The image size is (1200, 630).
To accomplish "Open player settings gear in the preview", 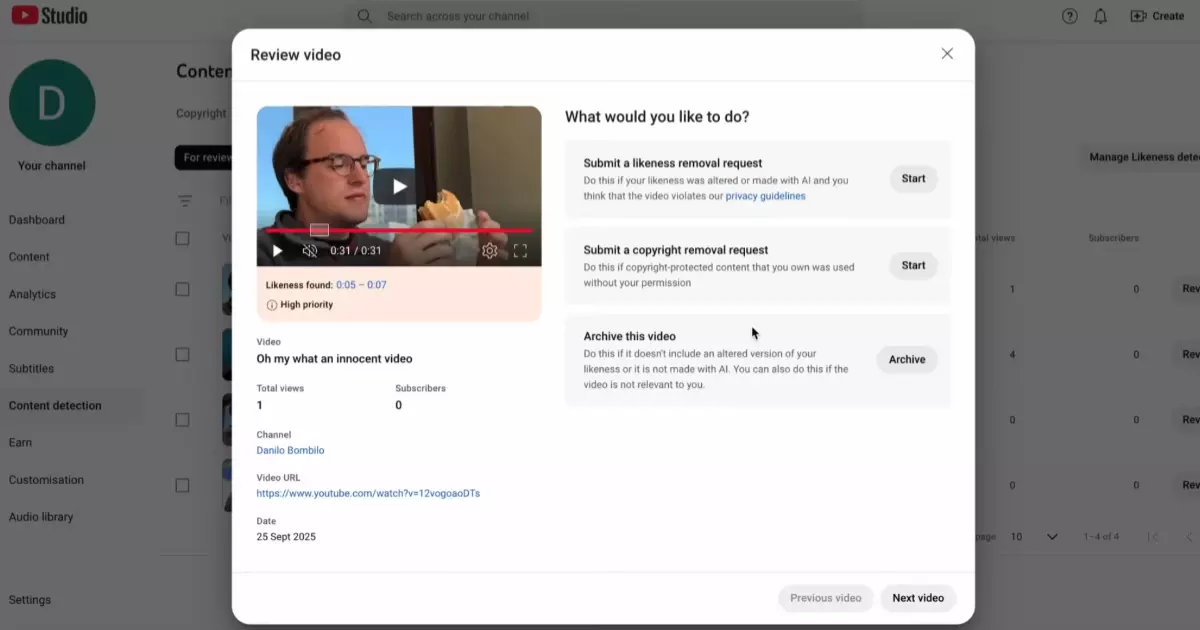I will 490,250.
